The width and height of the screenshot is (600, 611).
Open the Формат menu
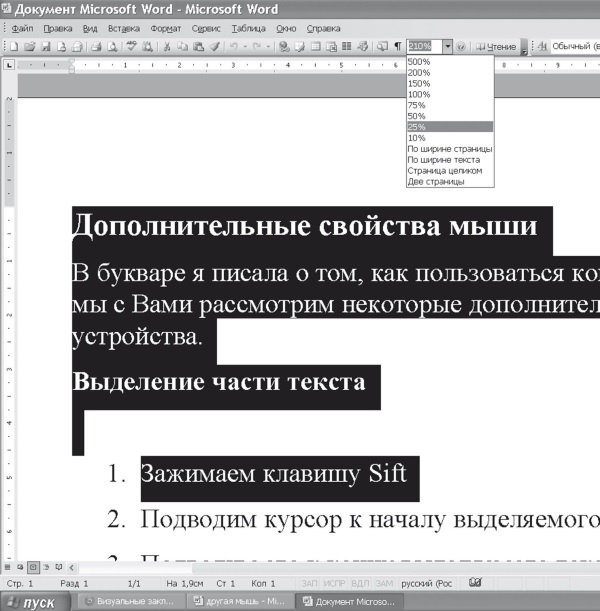pyautogui.click(x=166, y=28)
